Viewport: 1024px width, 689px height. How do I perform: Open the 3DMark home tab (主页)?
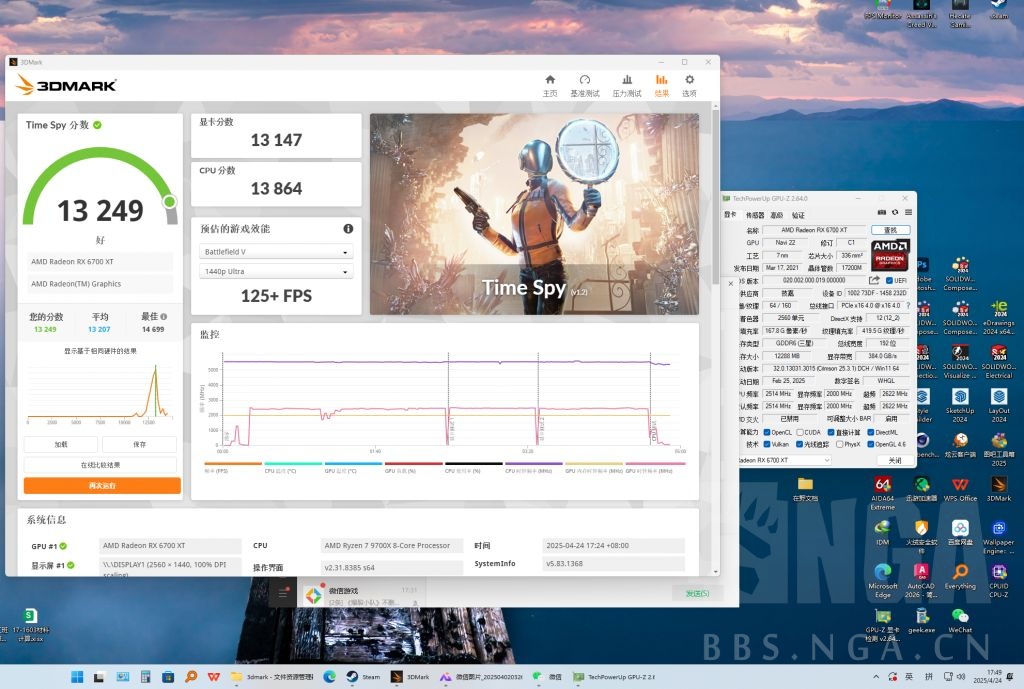pos(550,86)
